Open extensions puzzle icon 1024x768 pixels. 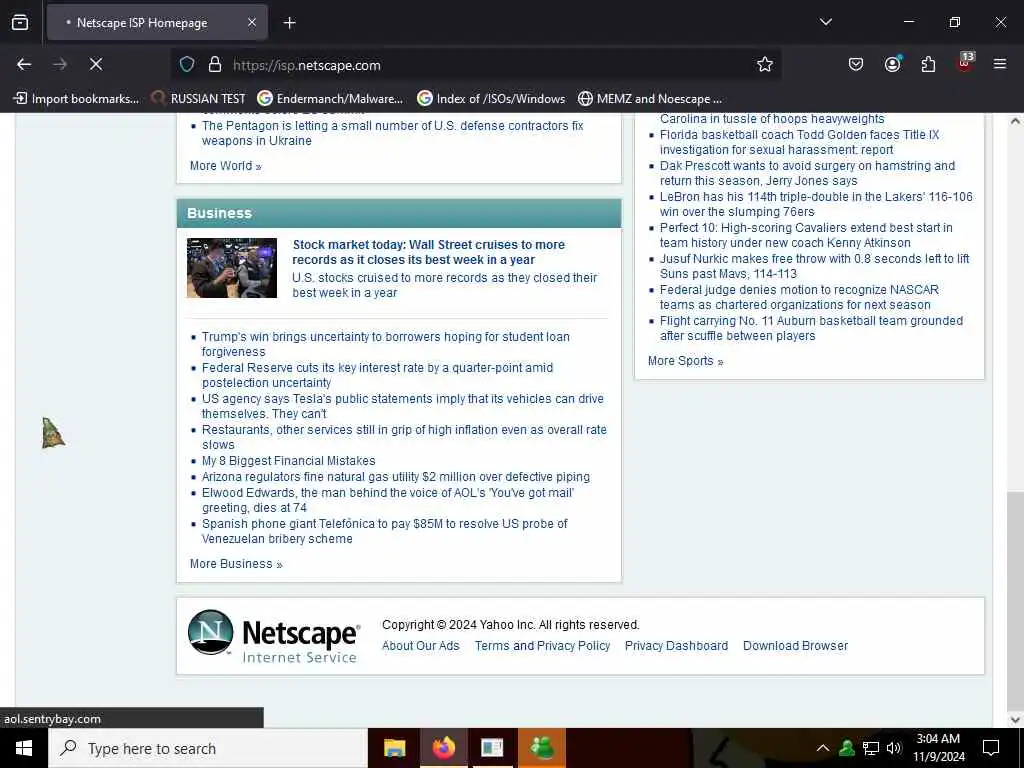tap(928, 64)
